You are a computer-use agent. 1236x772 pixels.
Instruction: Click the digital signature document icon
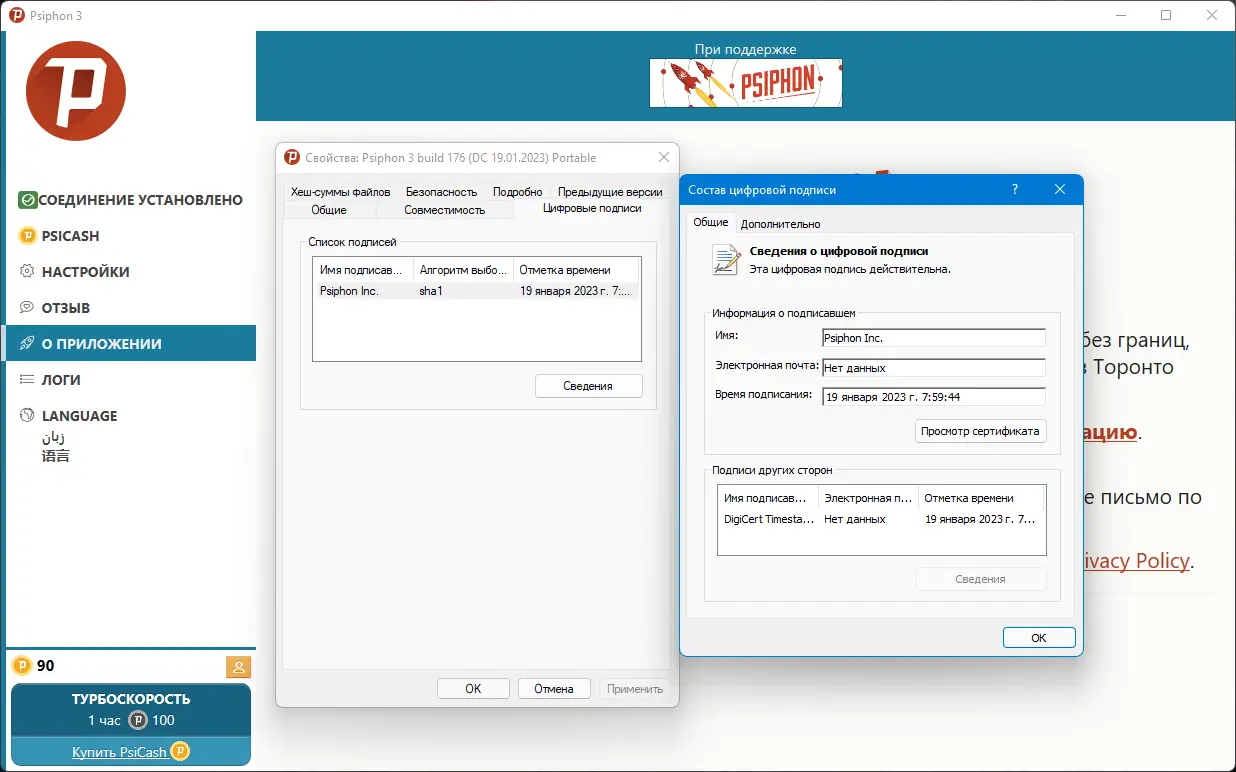[x=726, y=260]
